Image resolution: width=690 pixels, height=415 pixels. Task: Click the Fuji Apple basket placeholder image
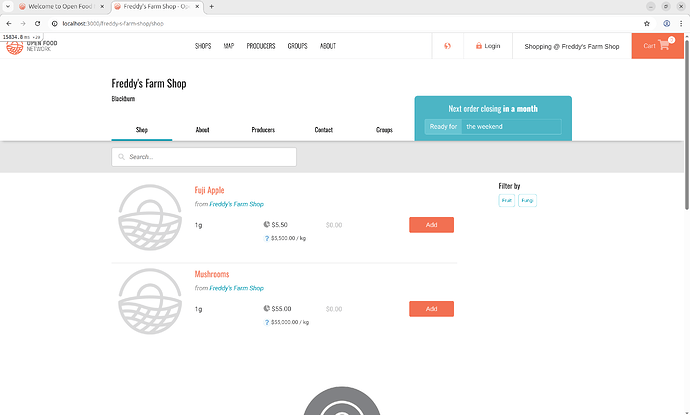click(x=150, y=217)
